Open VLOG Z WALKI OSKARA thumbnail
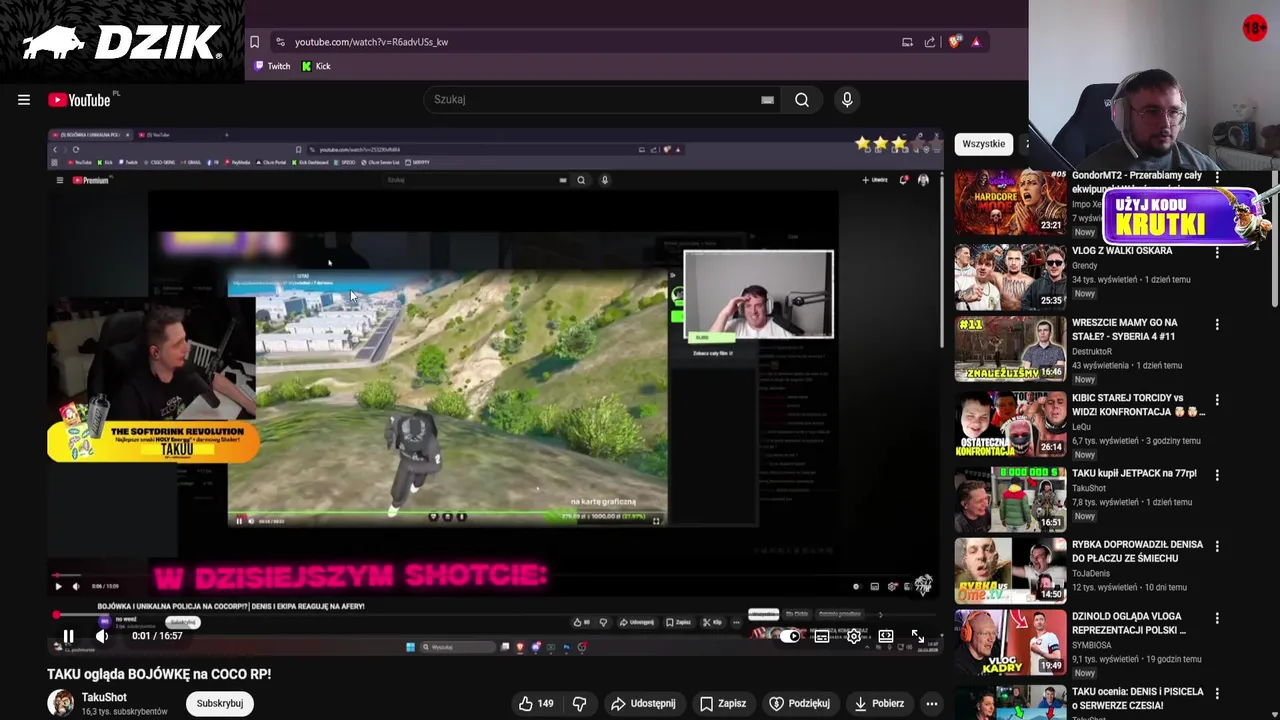Image resolution: width=1280 pixels, height=720 pixels. click(x=1010, y=278)
